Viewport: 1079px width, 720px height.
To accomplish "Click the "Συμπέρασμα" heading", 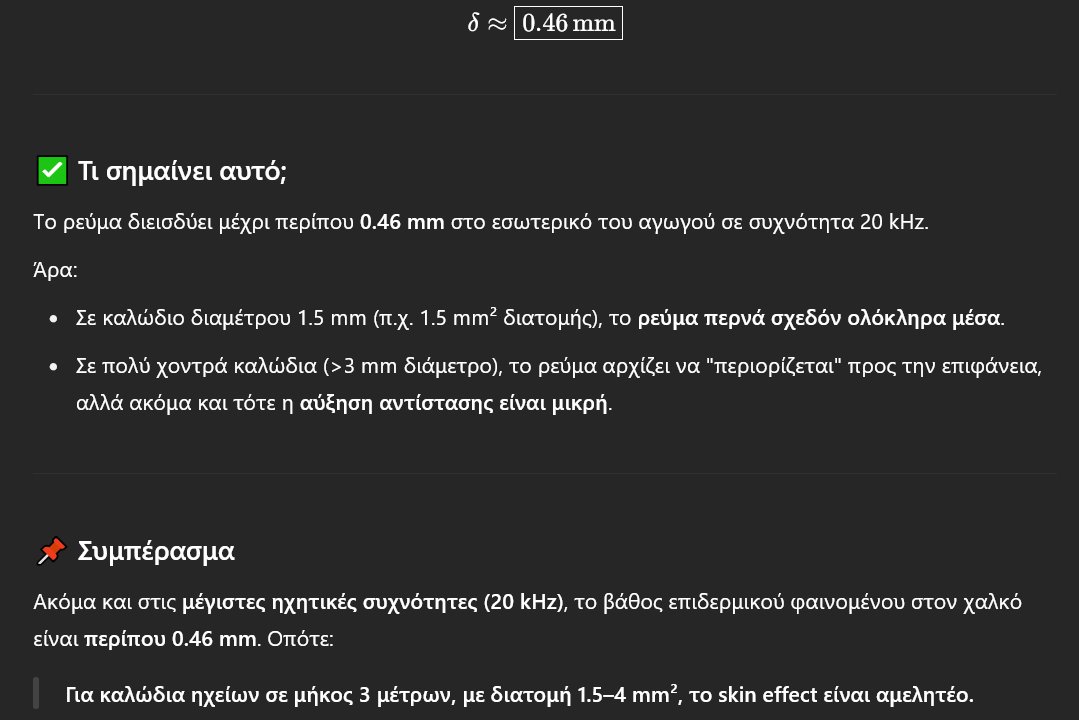I will coord(155,551).
